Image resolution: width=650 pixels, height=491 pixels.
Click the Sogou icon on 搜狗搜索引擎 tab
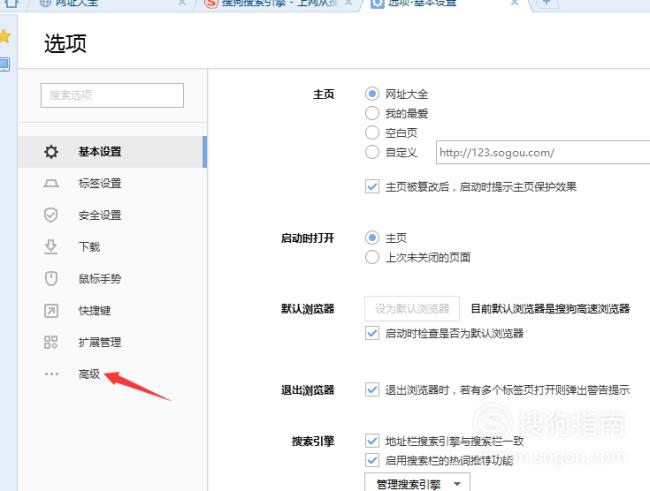click(x=211, y=3)
